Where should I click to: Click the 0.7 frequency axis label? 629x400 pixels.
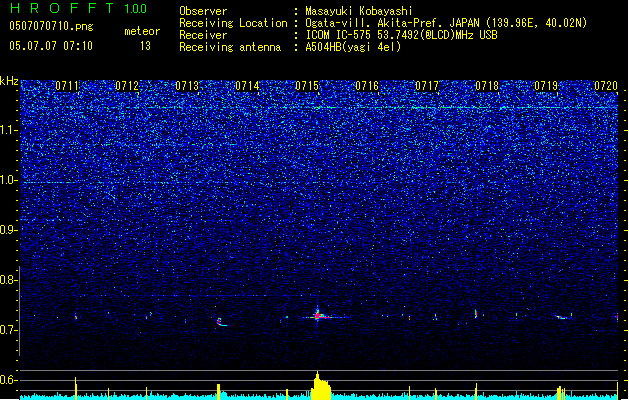tap(8, 330)
